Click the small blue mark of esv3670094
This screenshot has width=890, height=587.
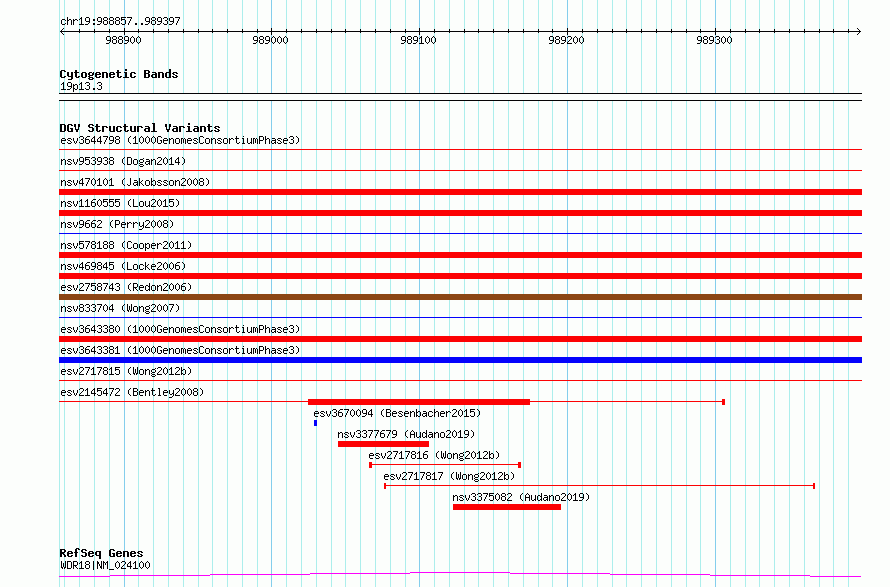(x=316, y=423)
